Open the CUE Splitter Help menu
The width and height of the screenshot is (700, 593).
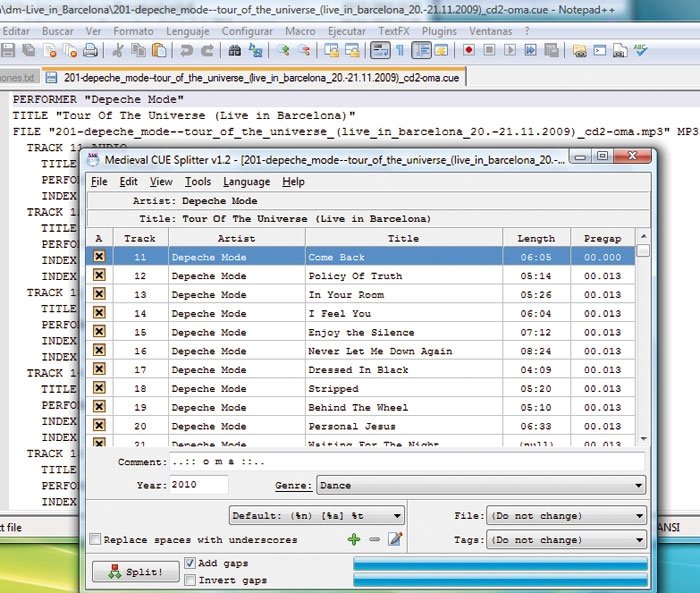[293, 182]
